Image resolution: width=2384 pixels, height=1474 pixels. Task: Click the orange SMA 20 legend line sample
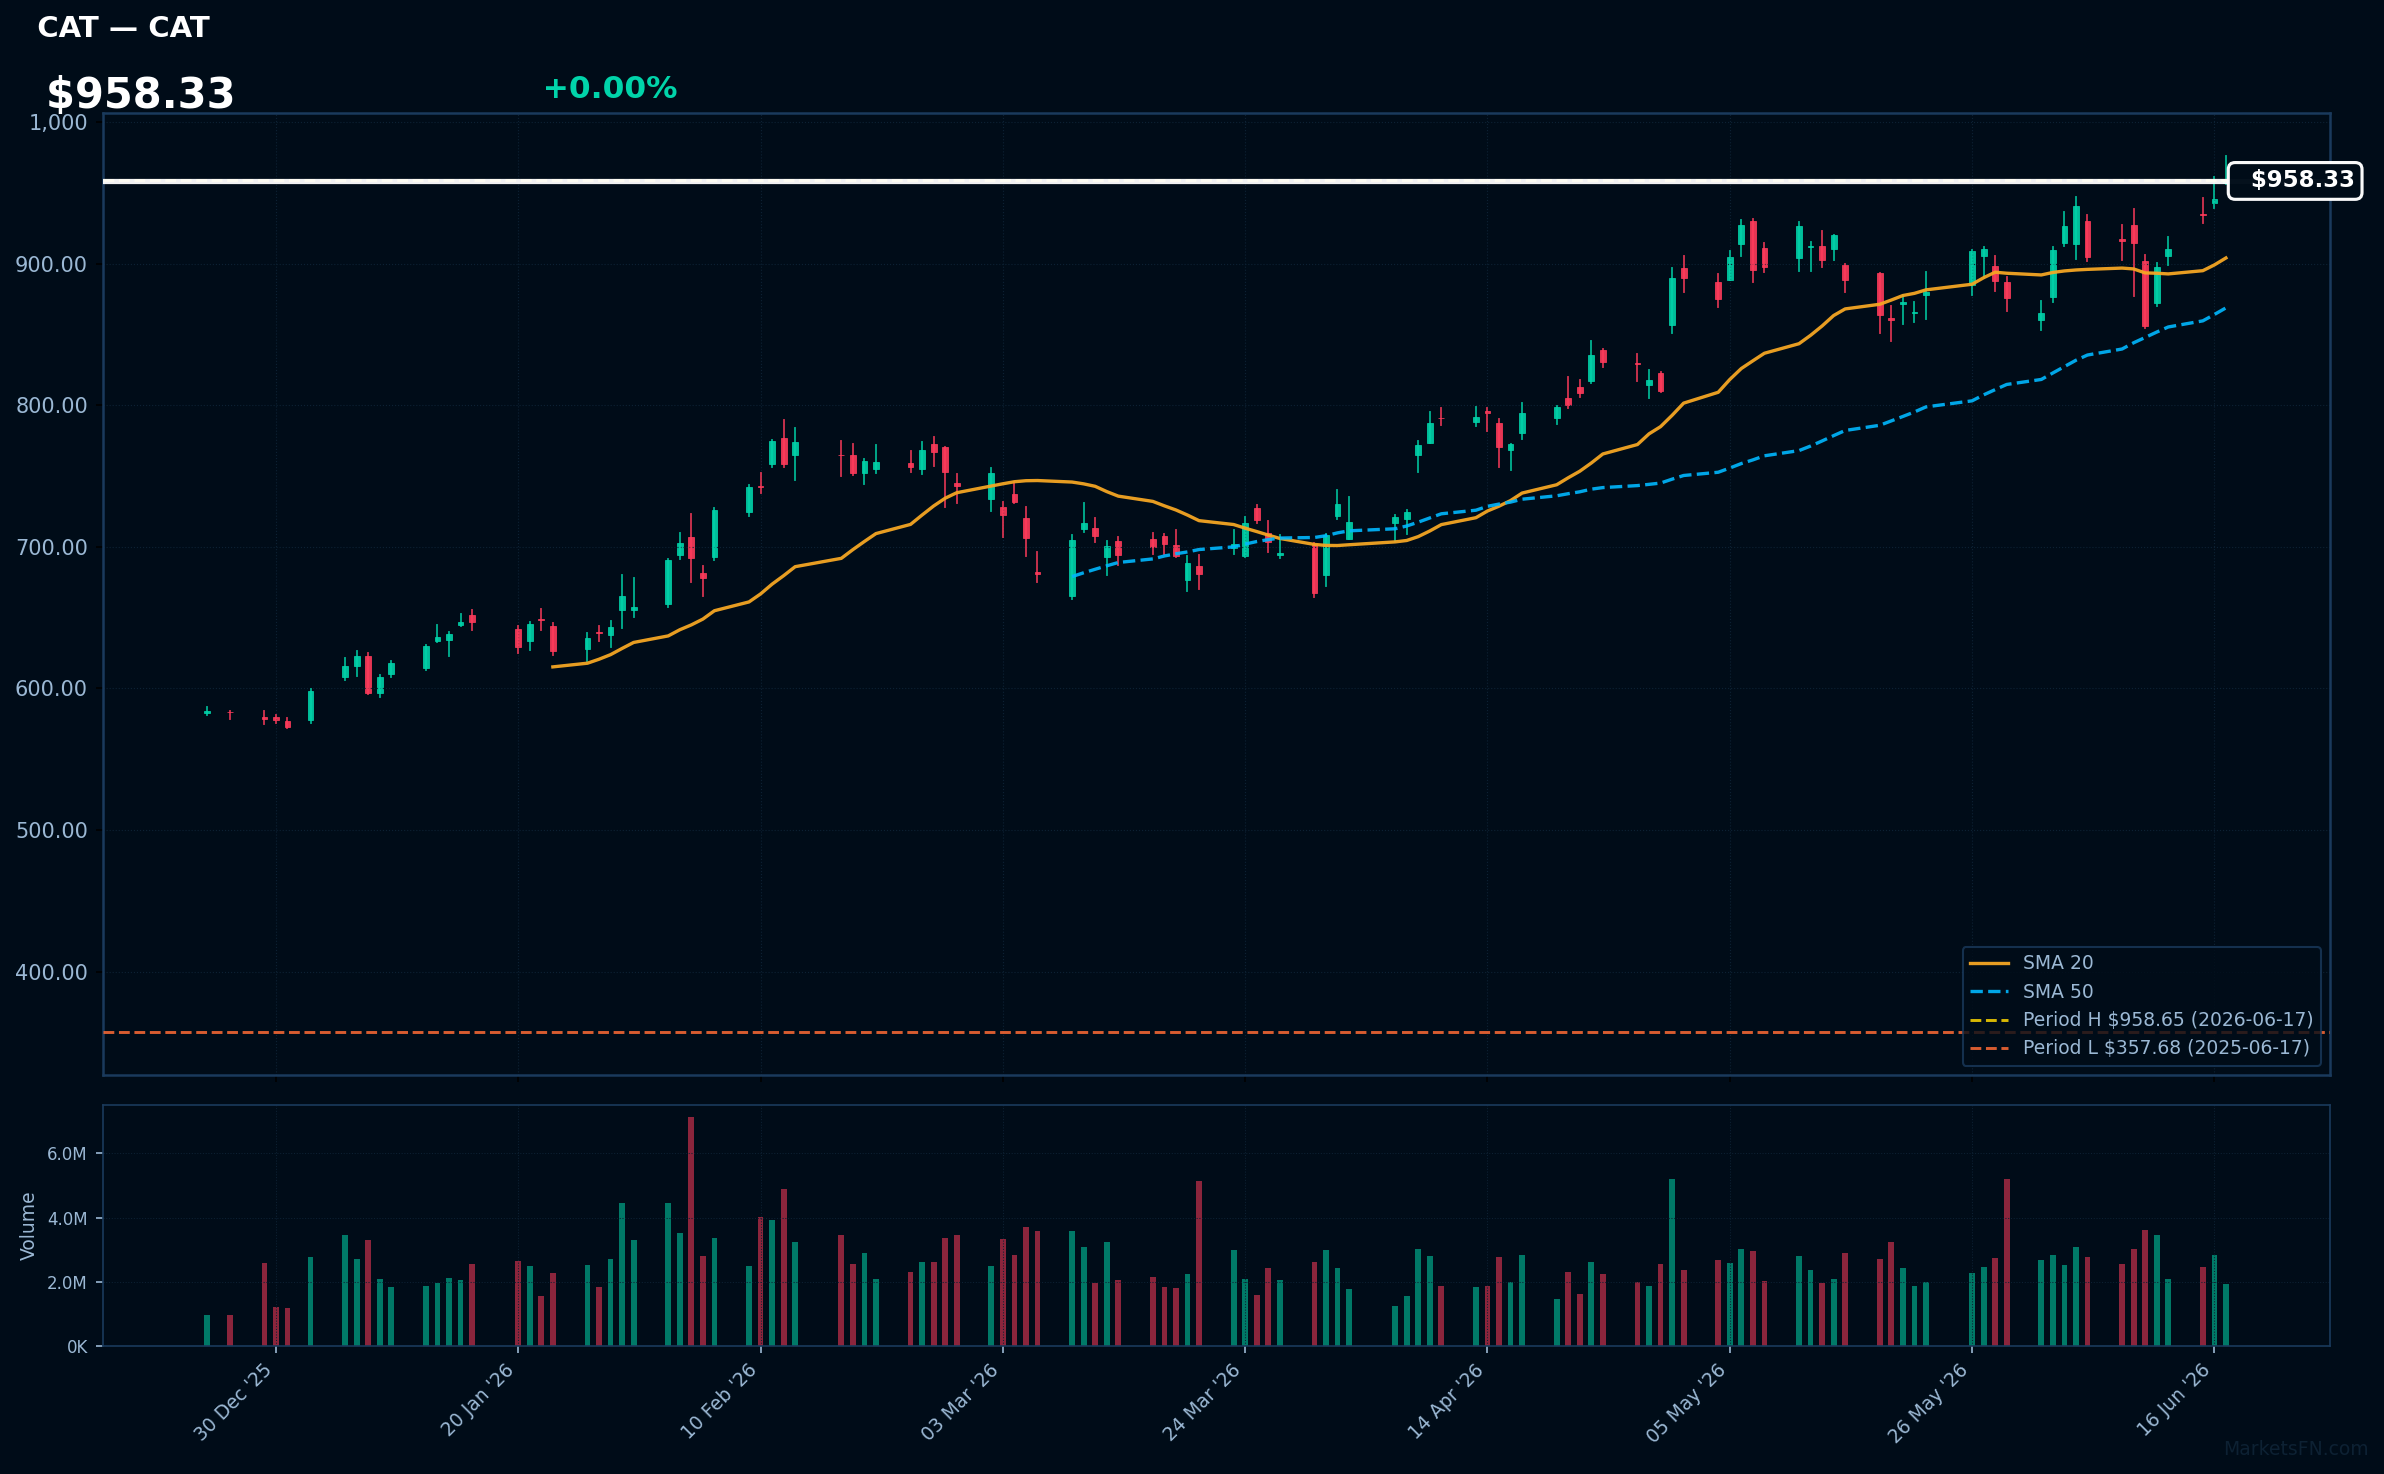1990,964
